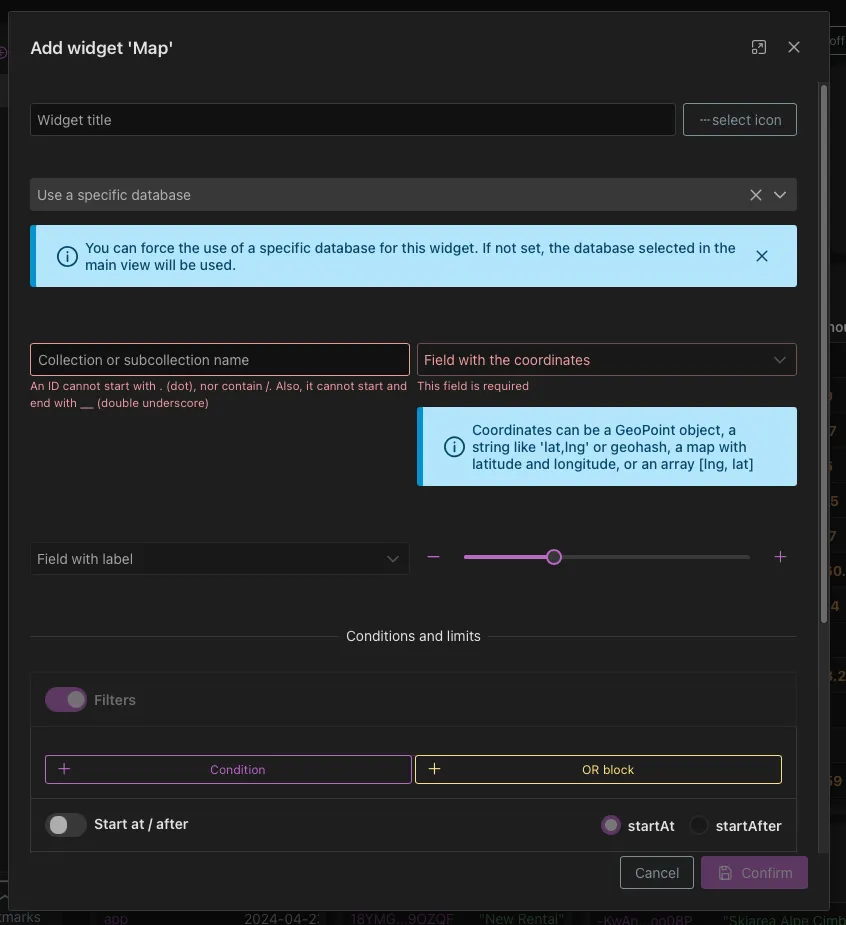Close the Add widget dialog
Viewport: 846px width, 925px height.
pos(794,48)
